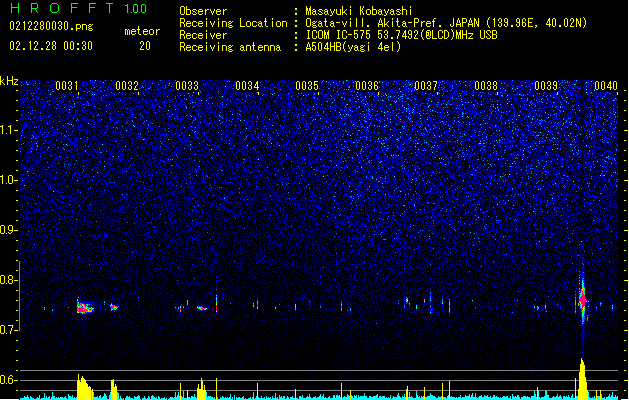Click the HROFFT 1.0.0 title text
The image size is (629, 400).
click(79, 8)
